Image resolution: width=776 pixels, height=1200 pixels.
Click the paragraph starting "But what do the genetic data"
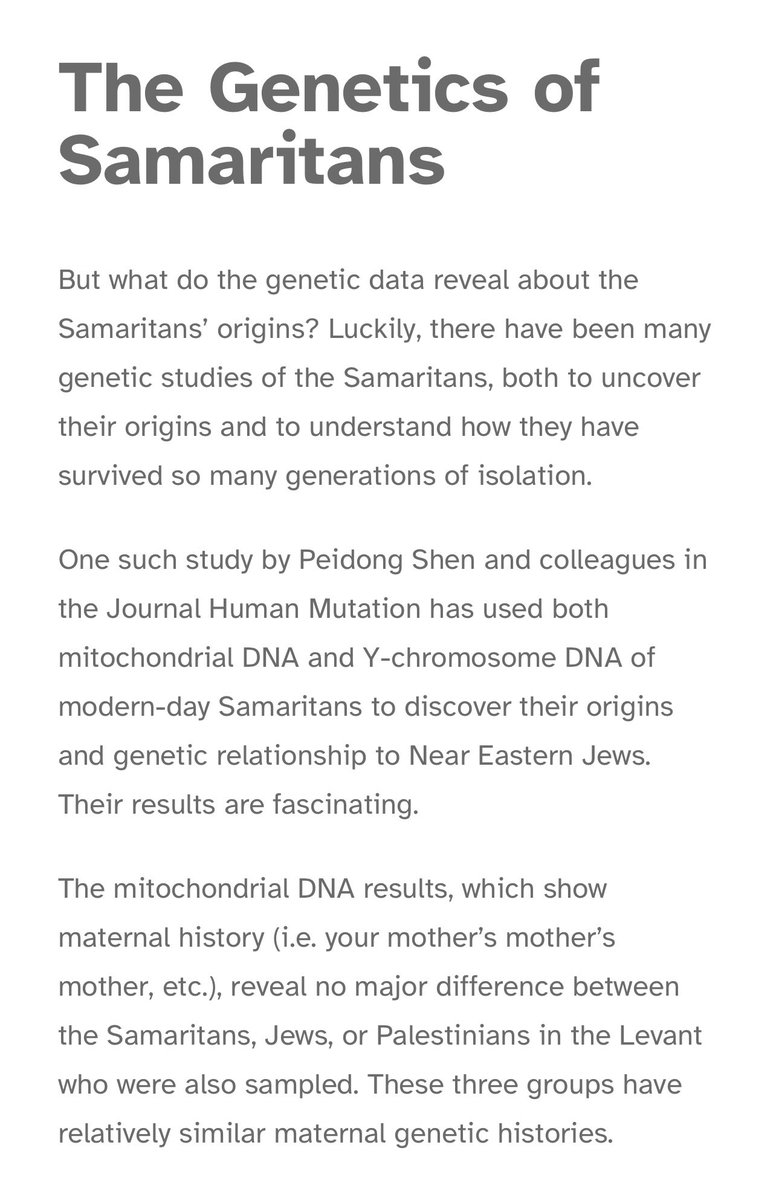click(384, 378)
